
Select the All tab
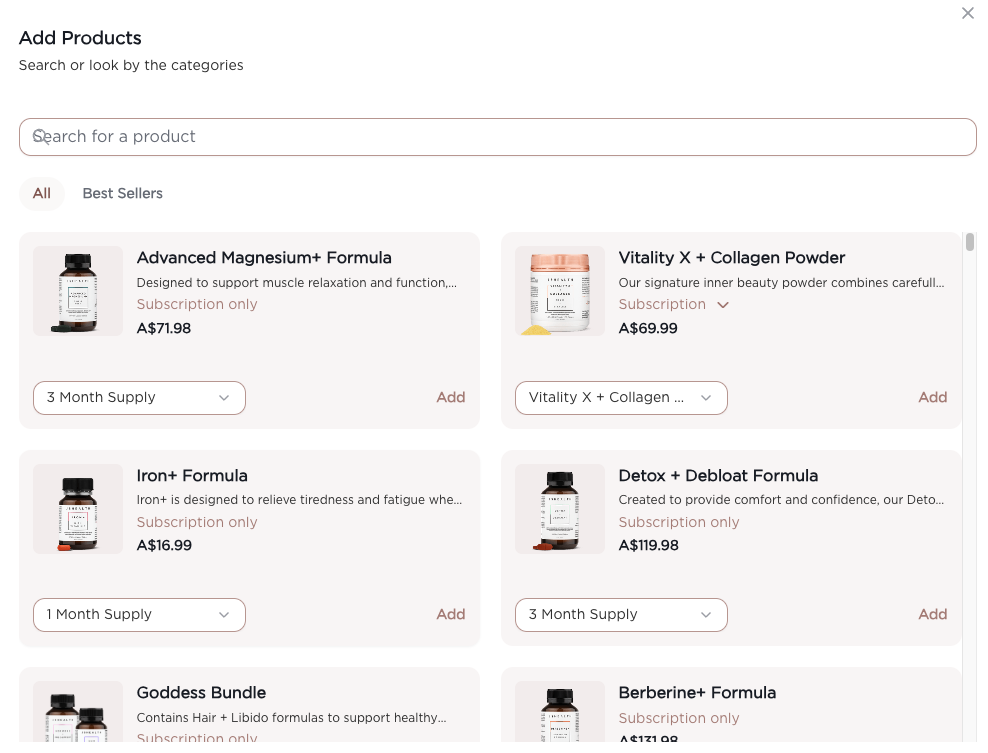coord(41,193)
